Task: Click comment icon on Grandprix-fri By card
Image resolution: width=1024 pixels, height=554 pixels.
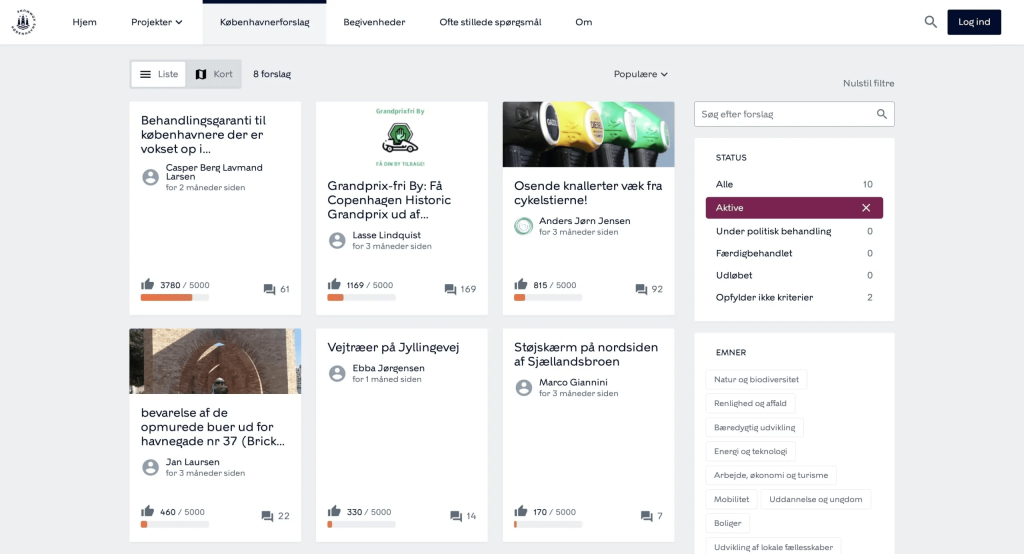Action: click(x=450, y=289)
